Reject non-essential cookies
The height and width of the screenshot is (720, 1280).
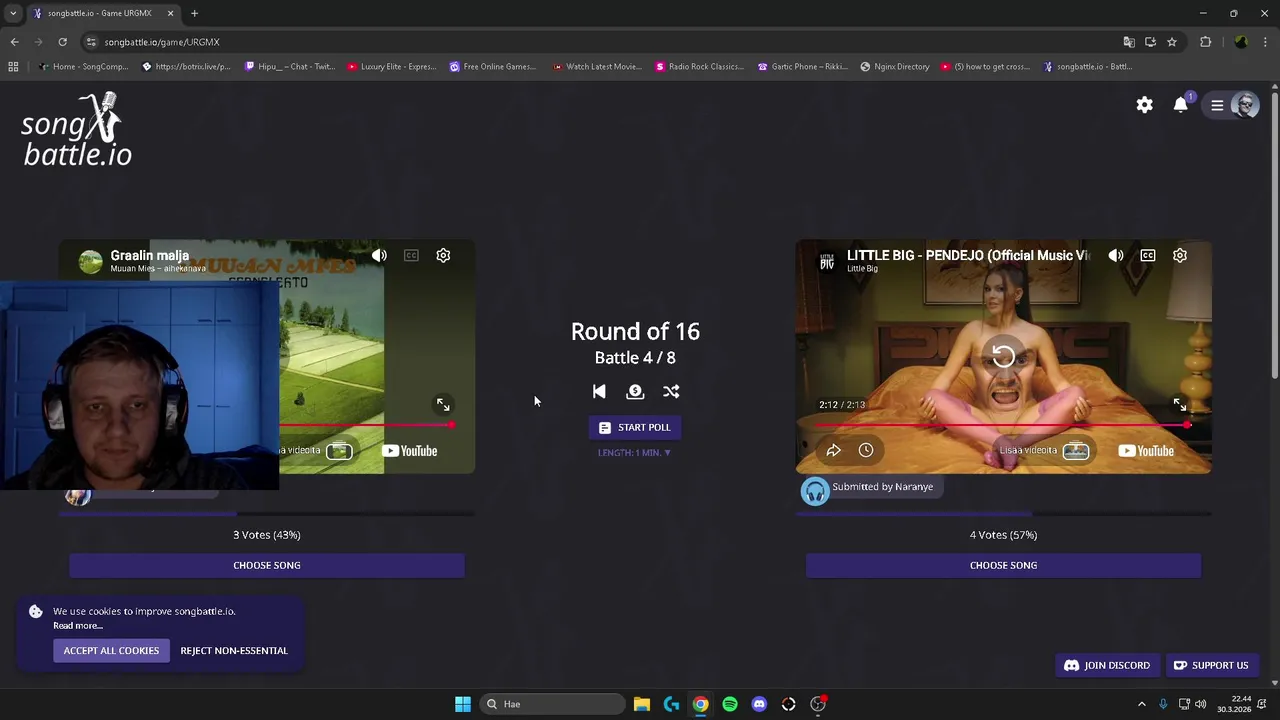pyautogui.click(x=234, y=651)
